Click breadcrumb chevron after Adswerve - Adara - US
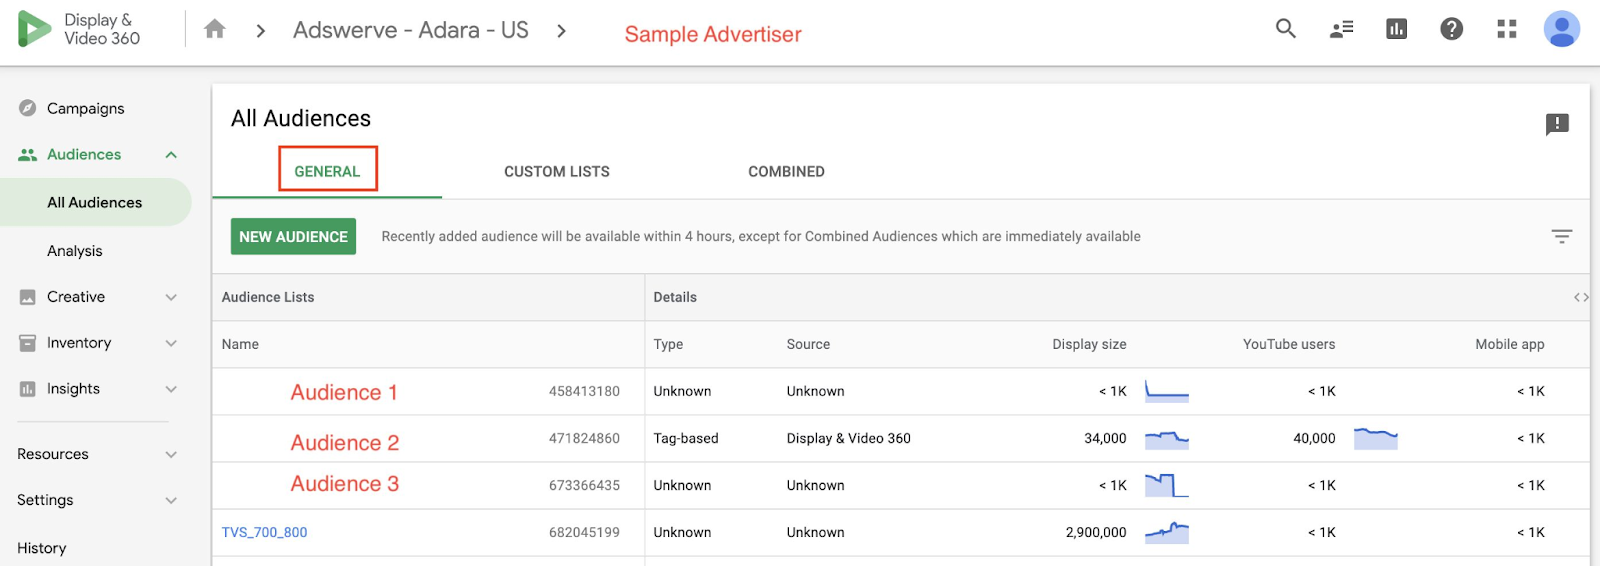 [x=561, y=31]
